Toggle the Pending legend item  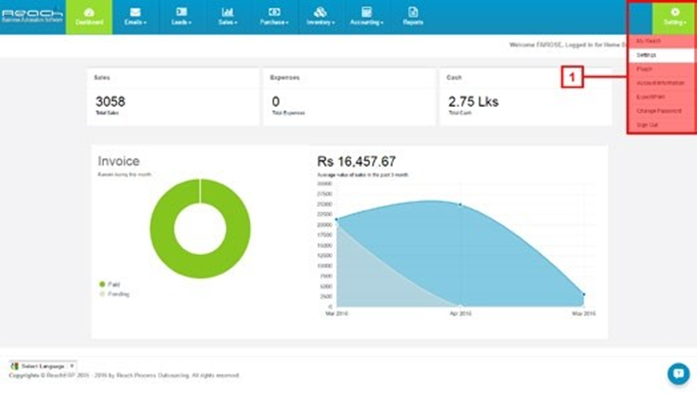pyautogui.click(x=114, y=294)
